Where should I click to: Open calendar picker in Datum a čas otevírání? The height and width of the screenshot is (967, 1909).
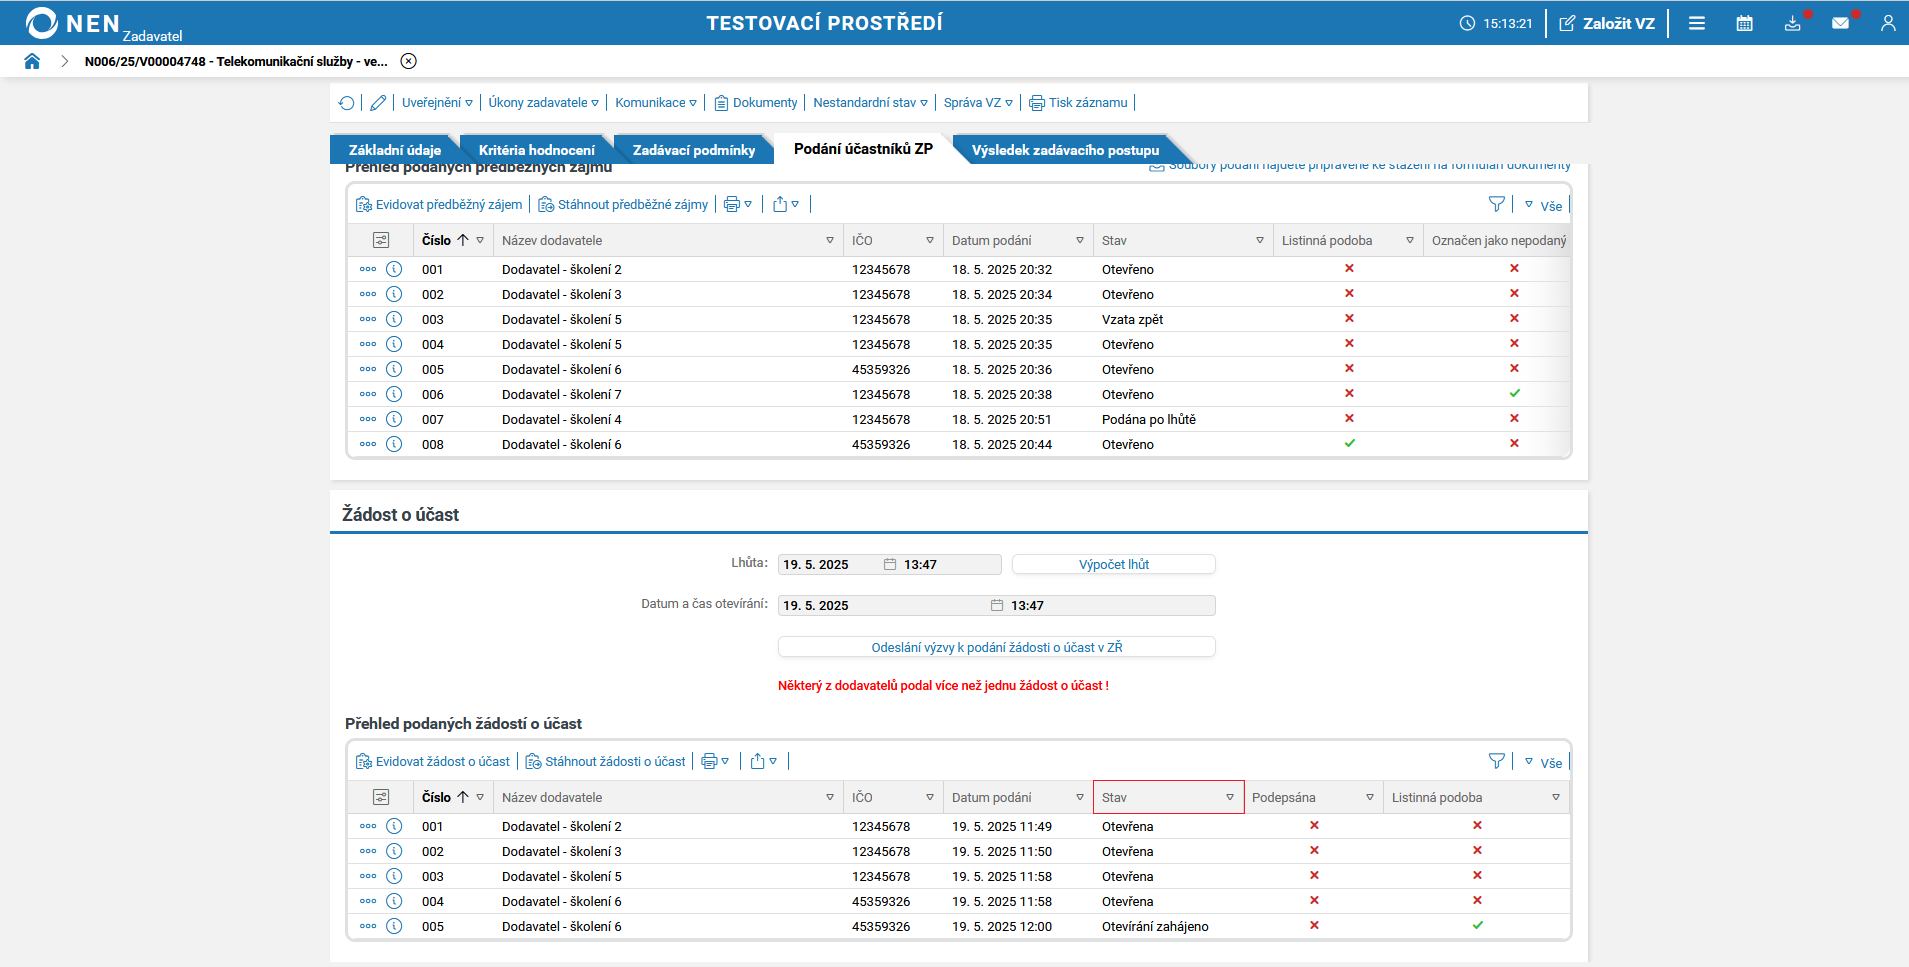(997, 606)
